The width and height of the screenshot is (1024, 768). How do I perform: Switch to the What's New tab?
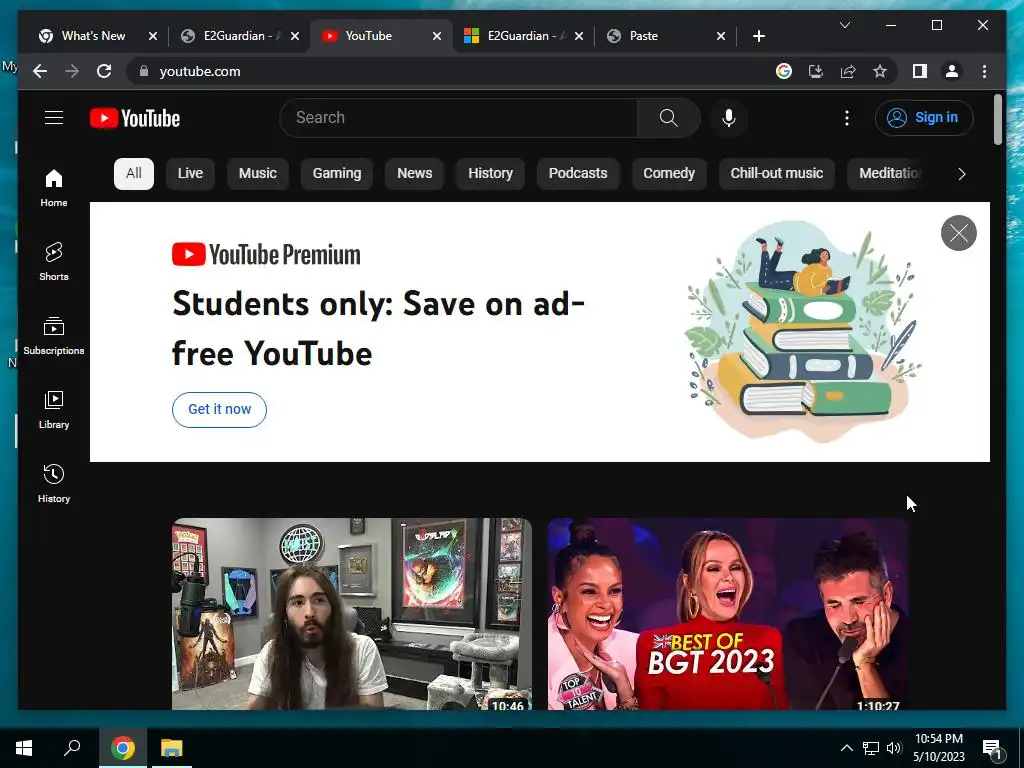click(98, 36)
